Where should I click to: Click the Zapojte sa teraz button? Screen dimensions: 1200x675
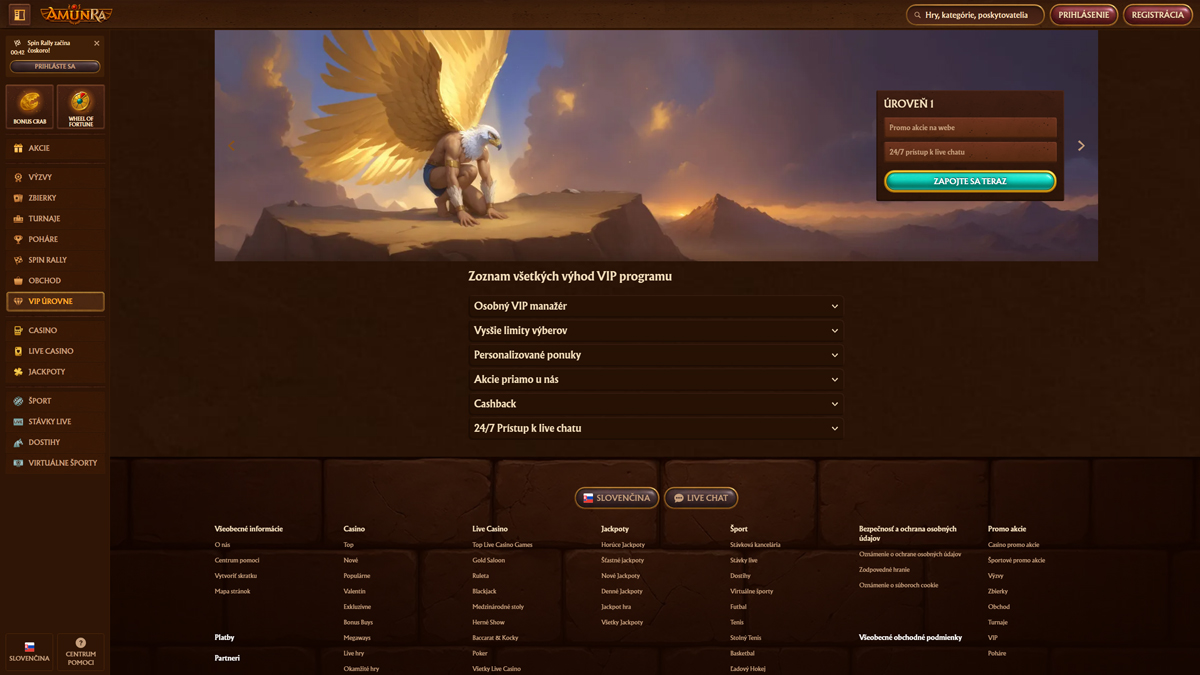click(x=969, y=181)
